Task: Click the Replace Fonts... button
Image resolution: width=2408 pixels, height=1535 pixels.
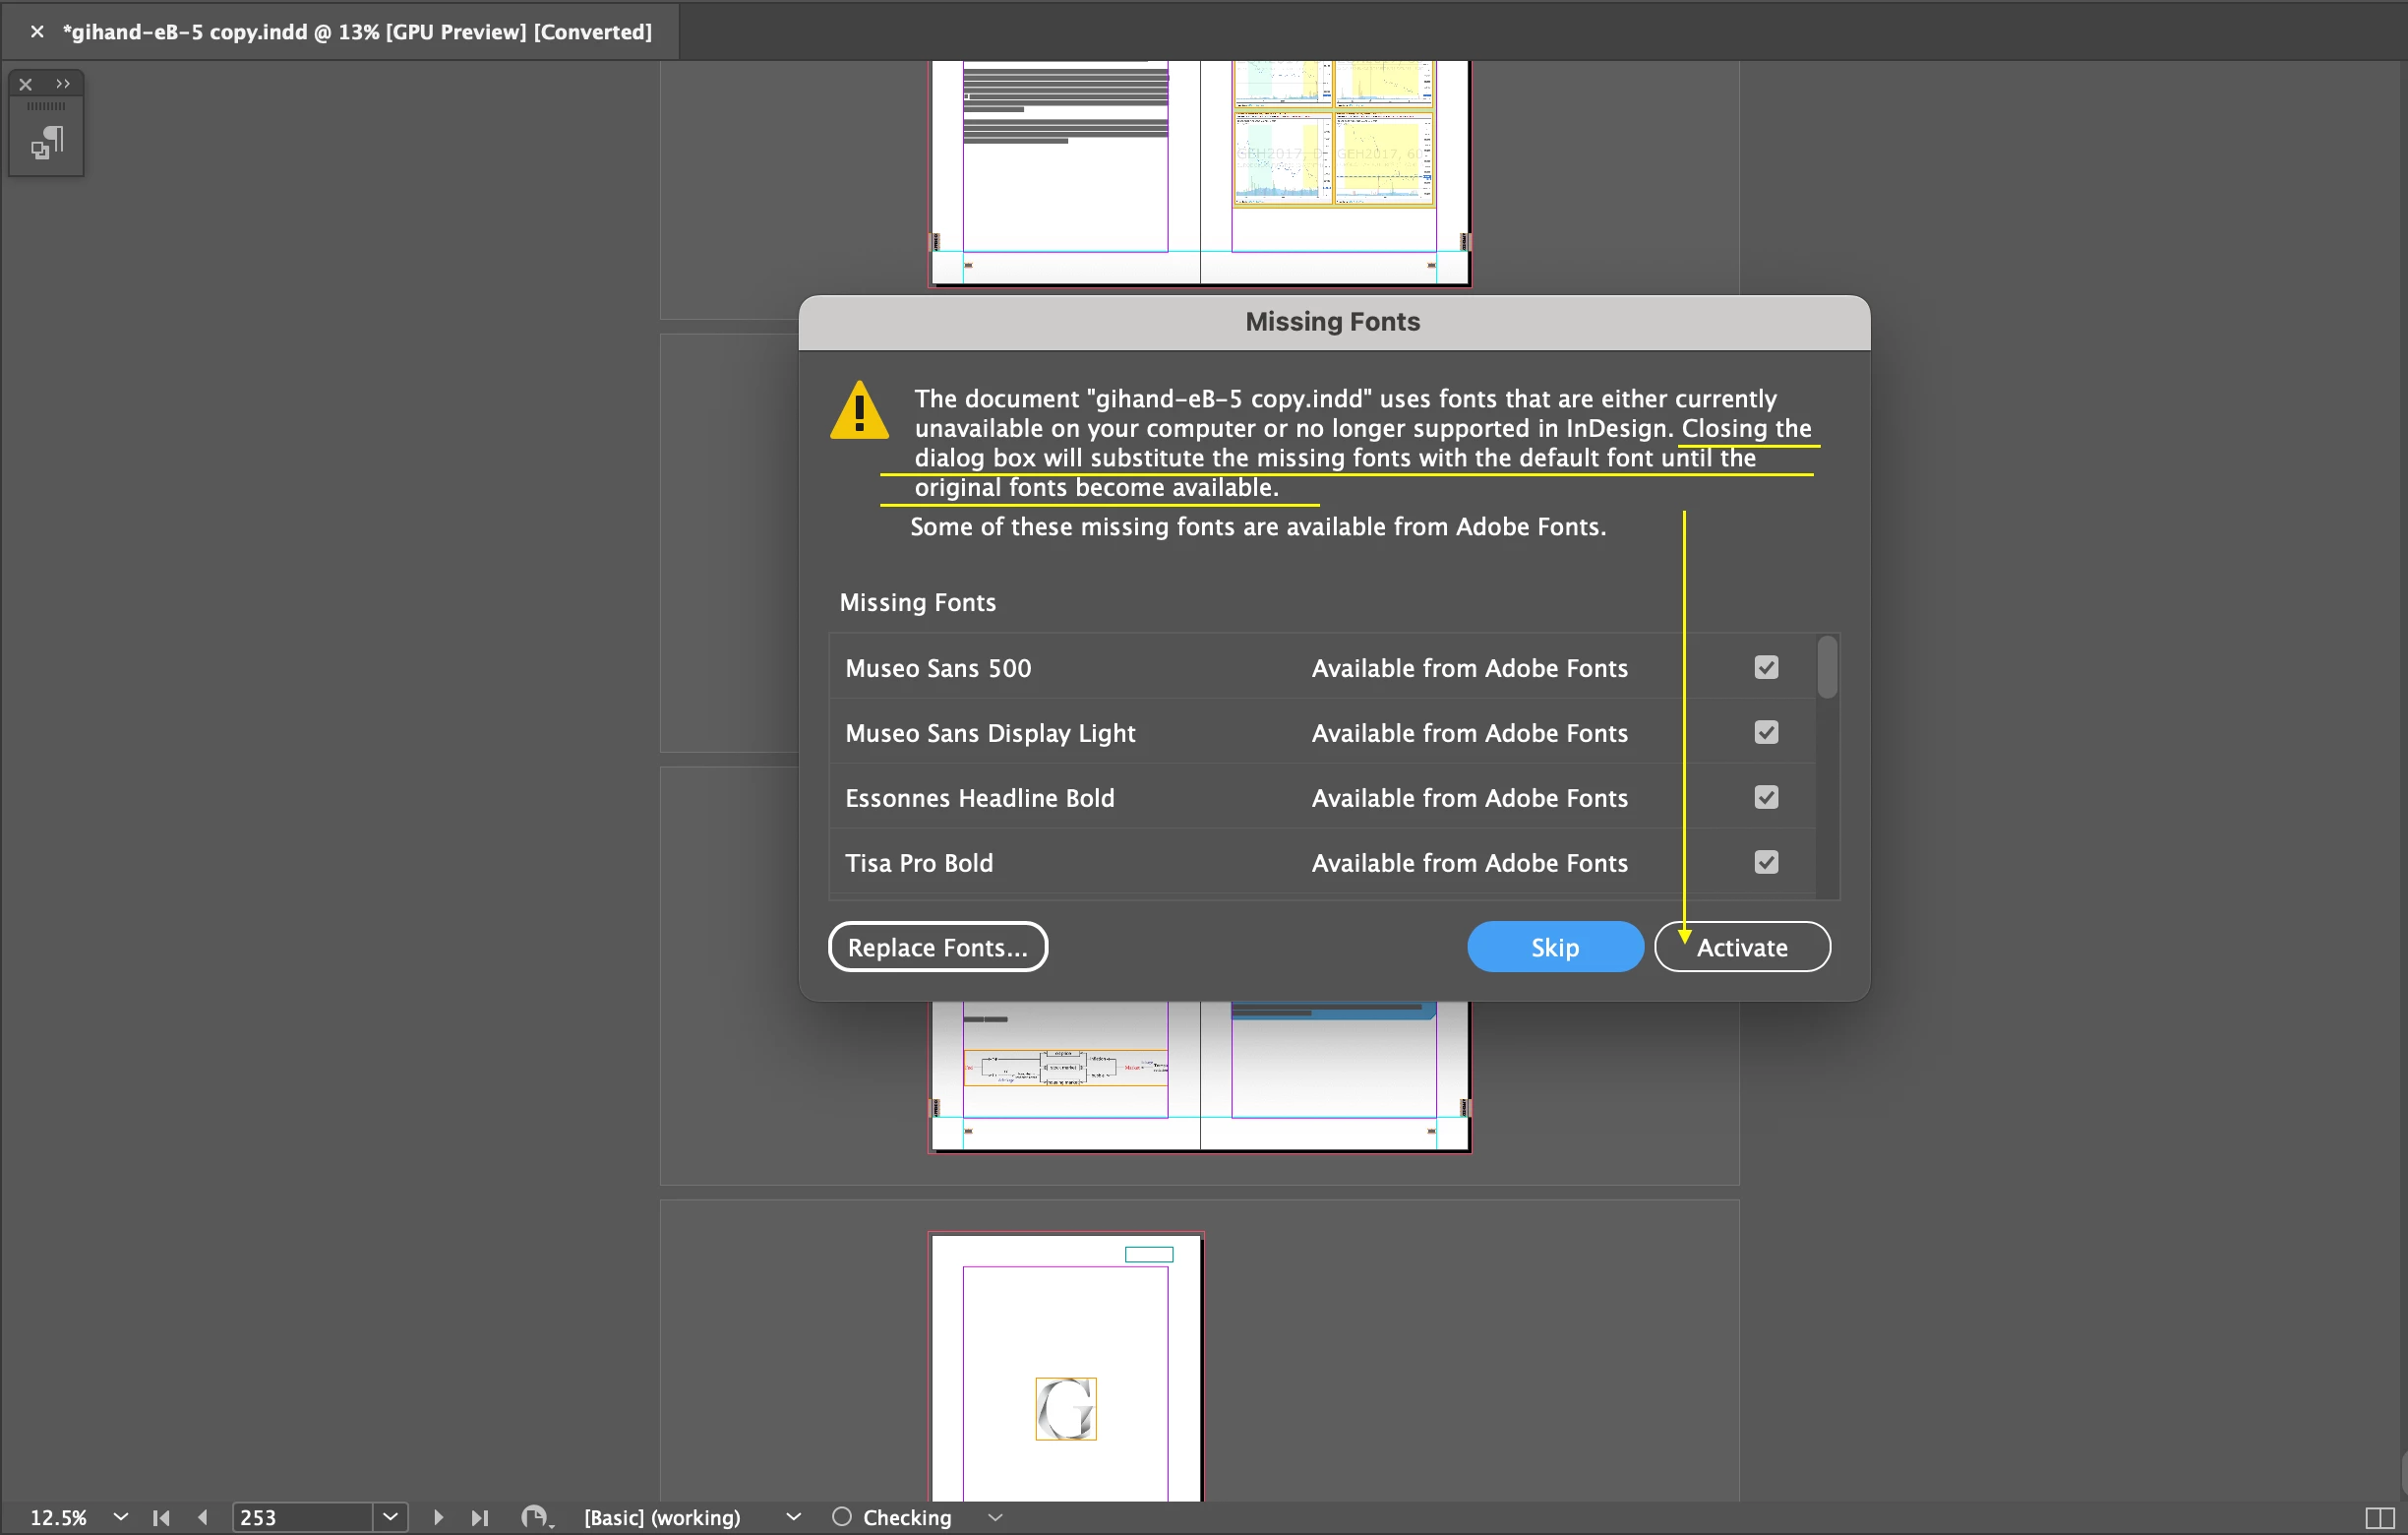Action: (937, 947)
